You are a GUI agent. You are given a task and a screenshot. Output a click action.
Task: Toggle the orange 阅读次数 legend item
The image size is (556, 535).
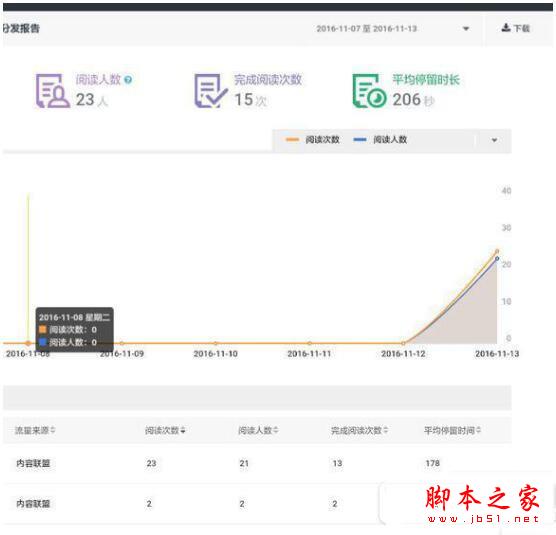pos(312,140)
